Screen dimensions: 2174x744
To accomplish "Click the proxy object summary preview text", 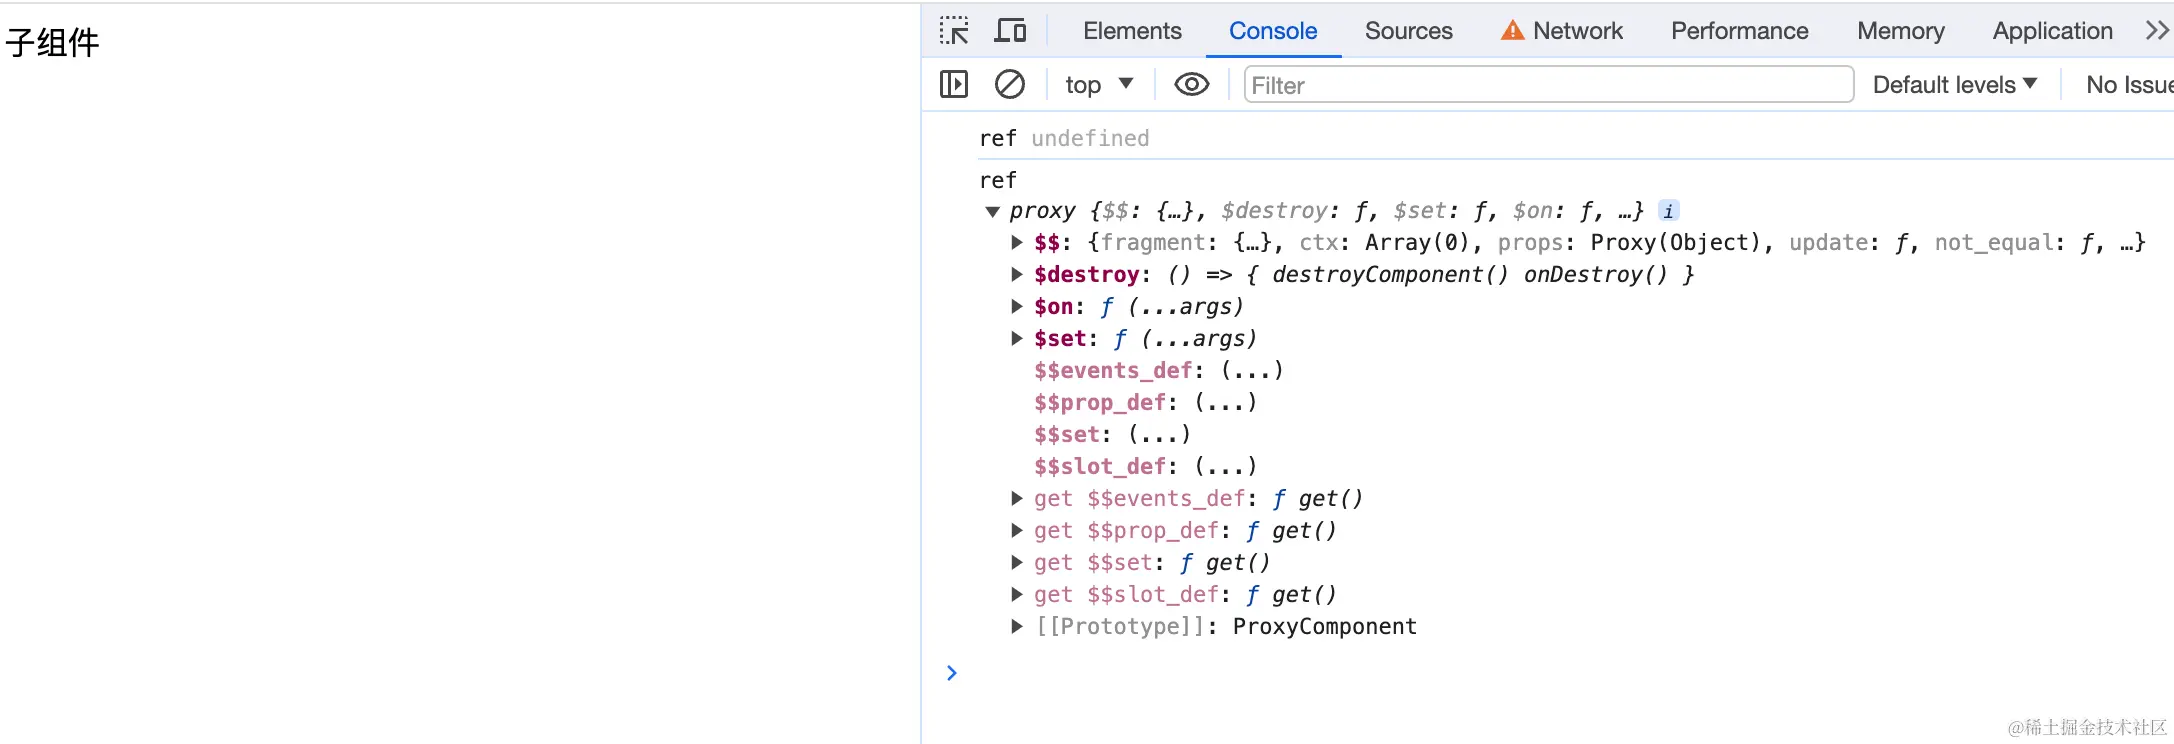I will point(1326,211).
